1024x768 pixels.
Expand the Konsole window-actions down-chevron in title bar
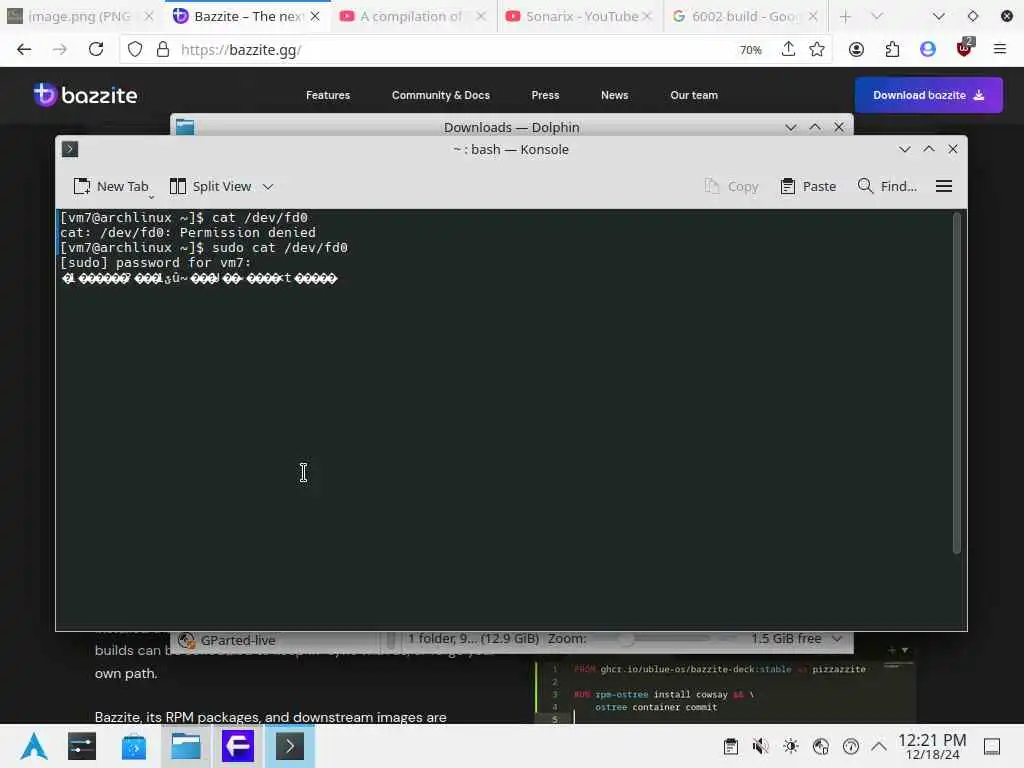904,150
